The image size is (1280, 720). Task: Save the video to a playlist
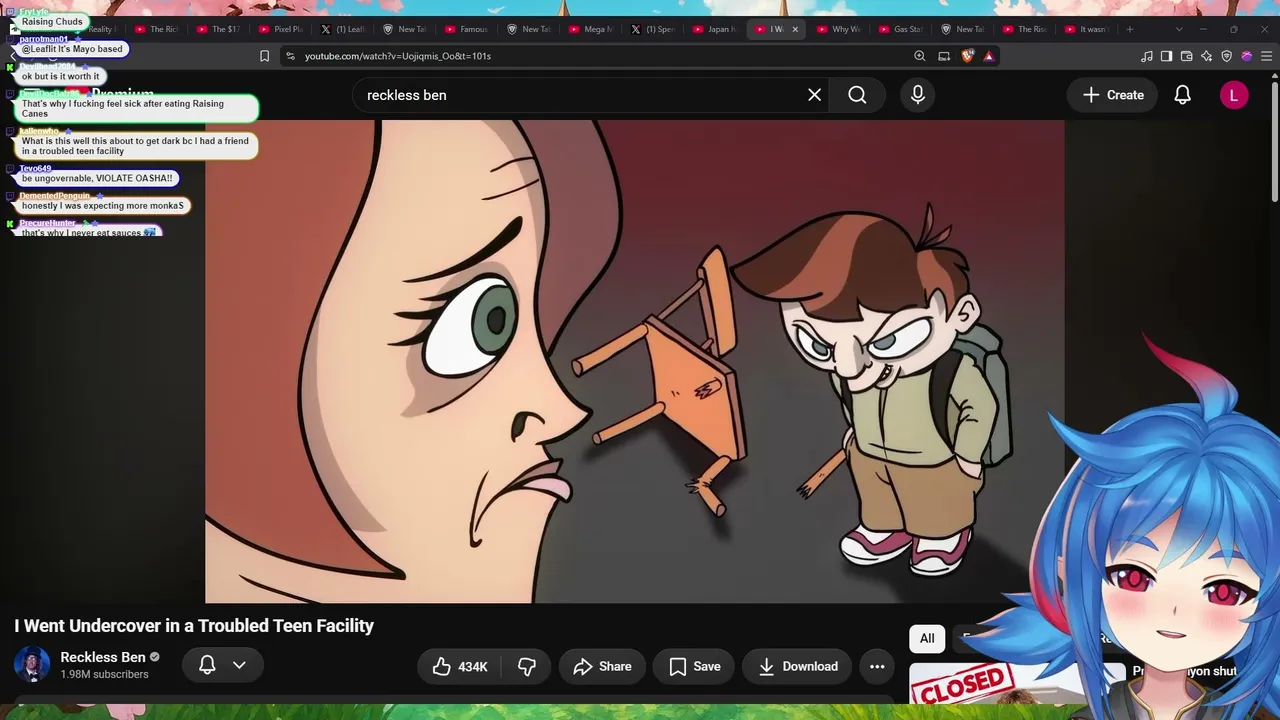[x=695, y=667]
